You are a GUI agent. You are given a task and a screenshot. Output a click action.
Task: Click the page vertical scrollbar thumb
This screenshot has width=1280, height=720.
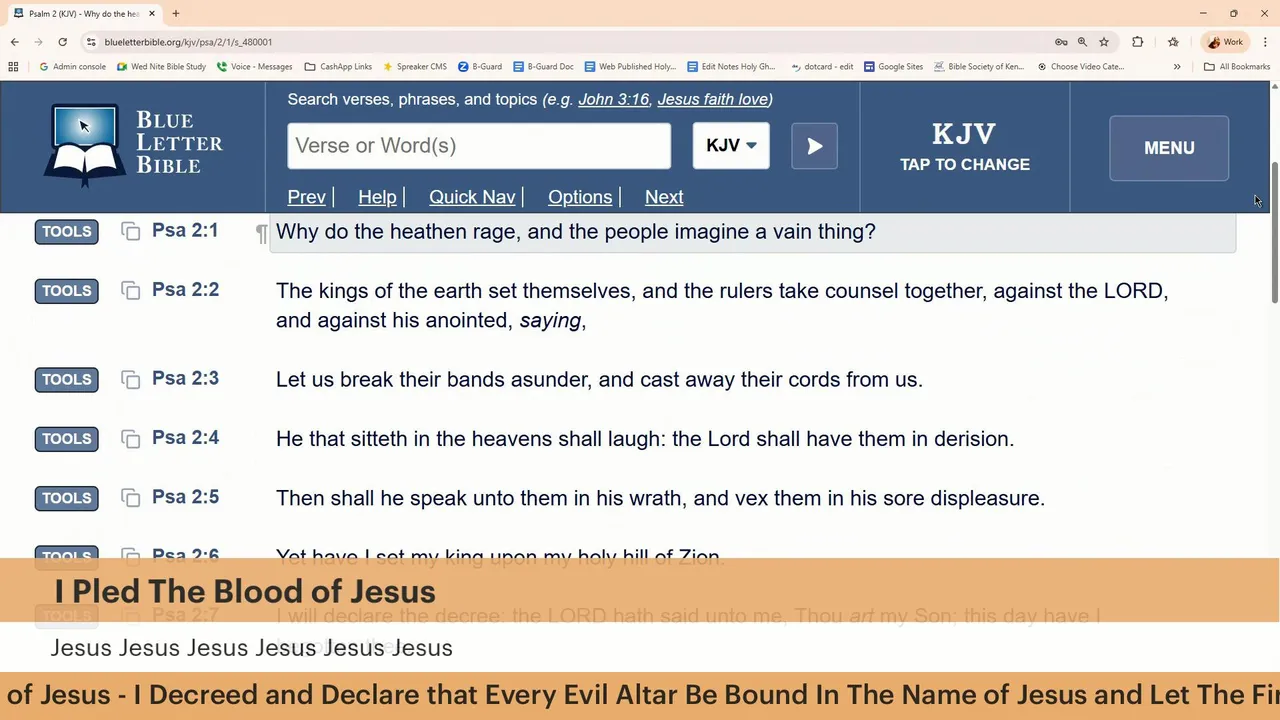point(1274,231)
